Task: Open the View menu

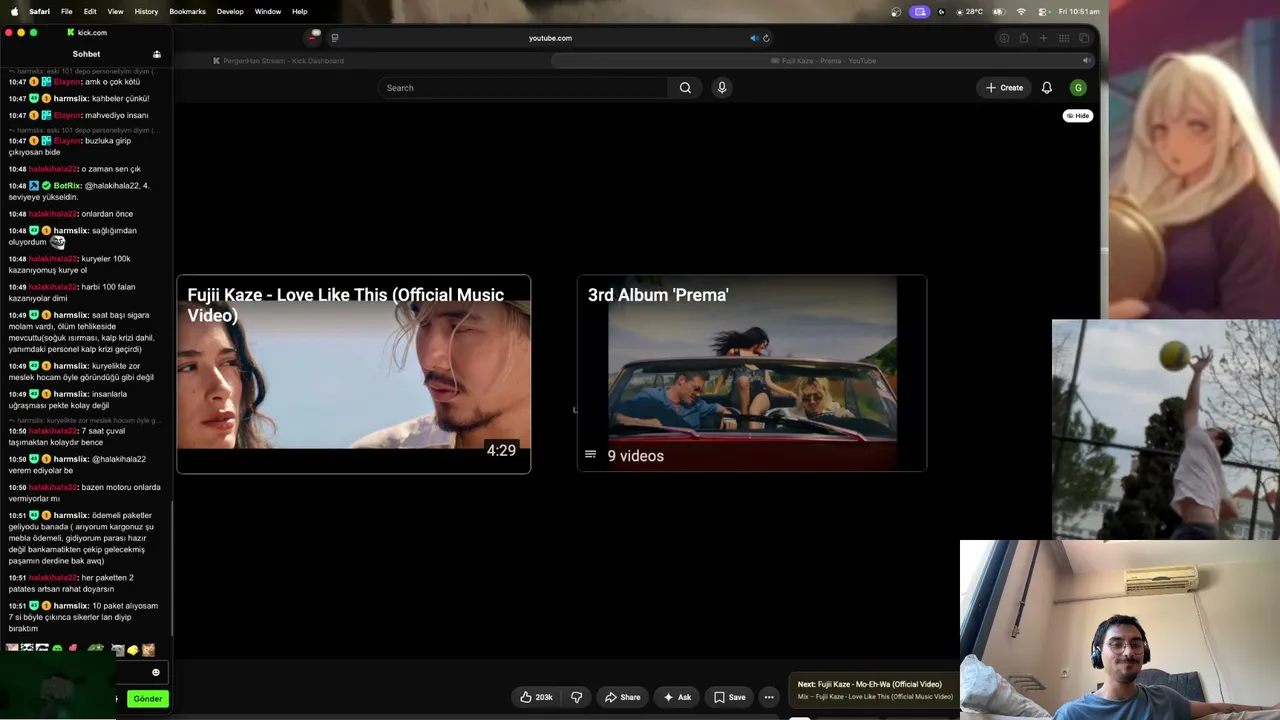Action: tap(115, 11)
